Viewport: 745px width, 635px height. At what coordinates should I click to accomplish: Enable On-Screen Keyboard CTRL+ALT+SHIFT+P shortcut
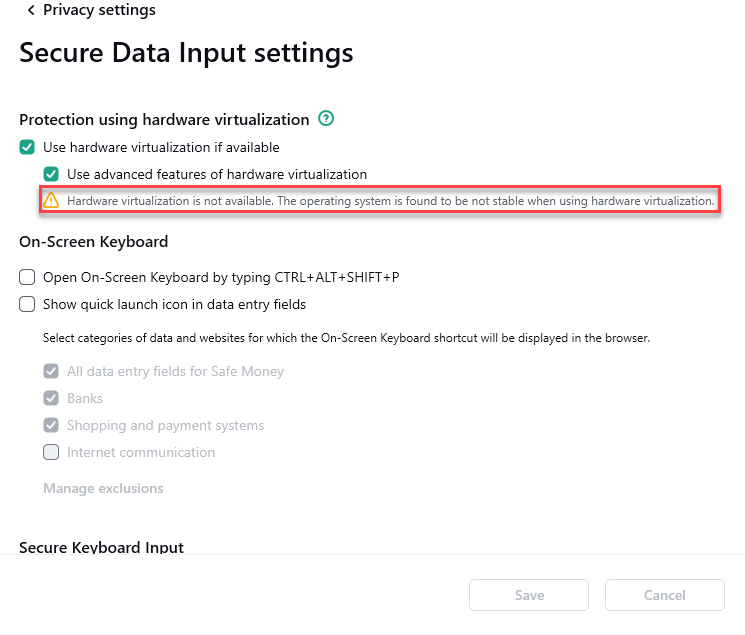pyautogui.click(x=27, y=277)
